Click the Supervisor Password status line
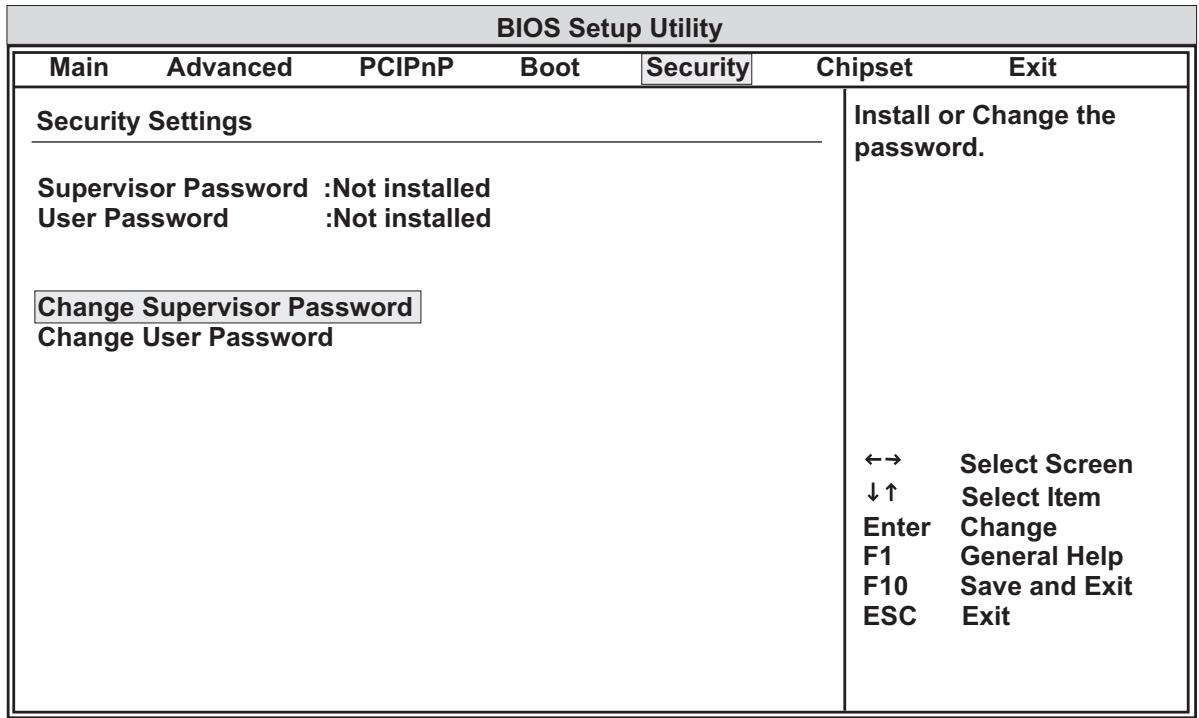1199x718 pixels. [x=264, y=188]
